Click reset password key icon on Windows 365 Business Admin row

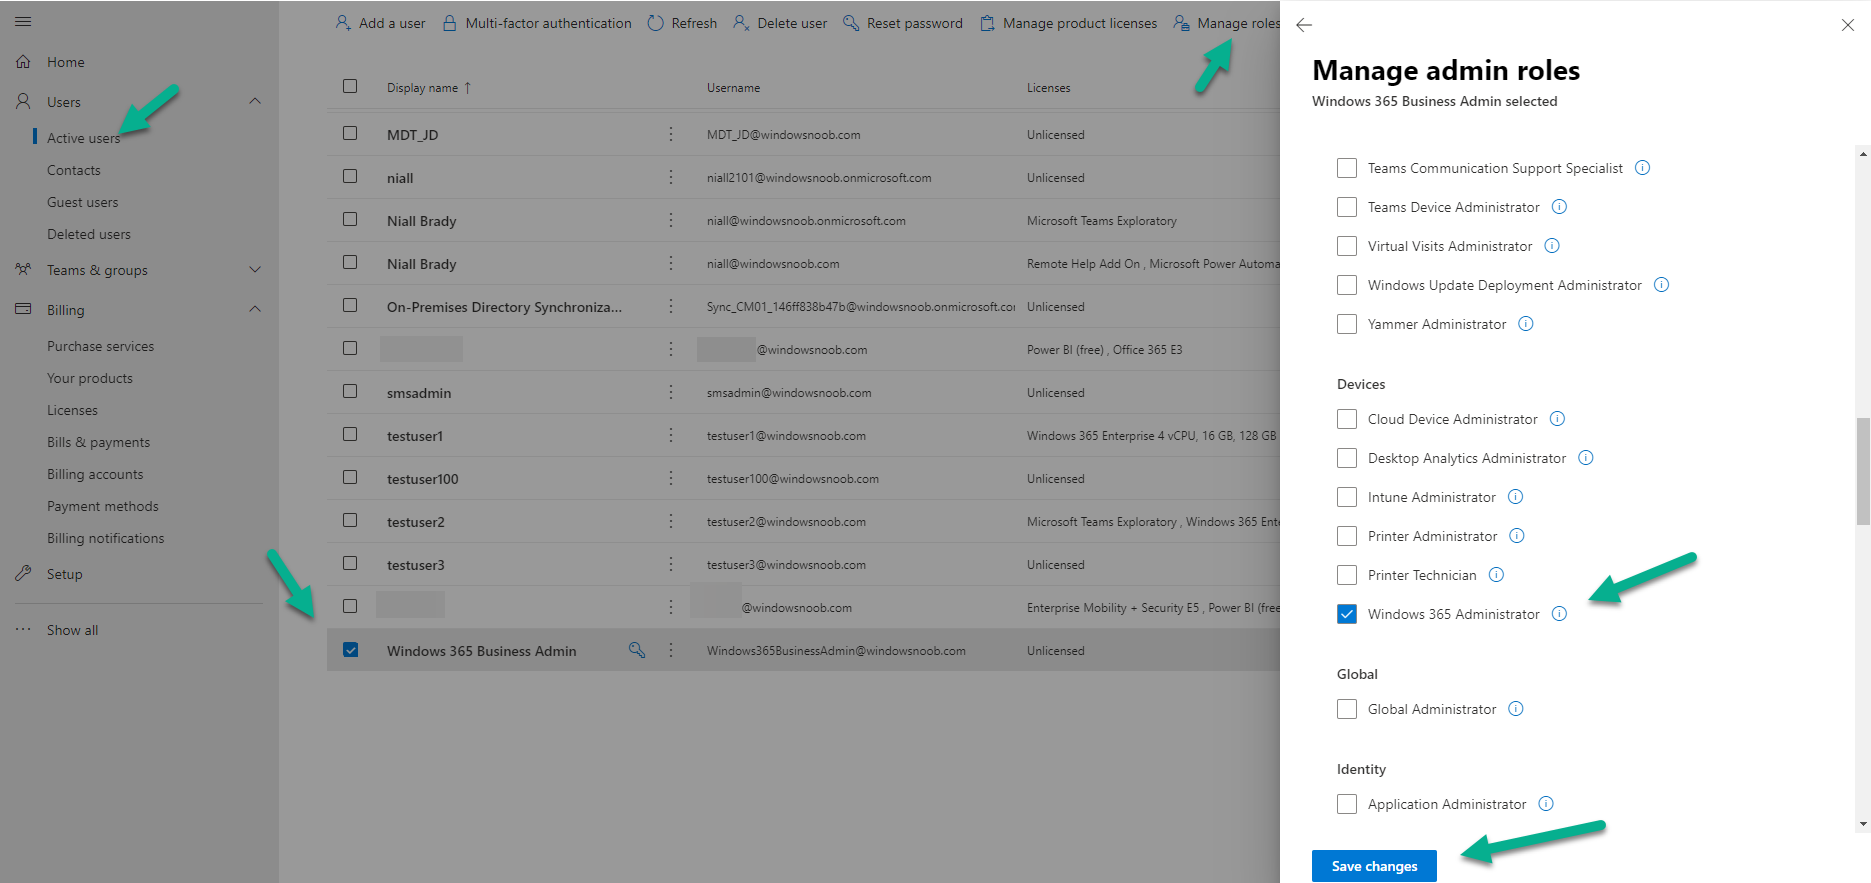pyautogui.click(x=637, y=650)
